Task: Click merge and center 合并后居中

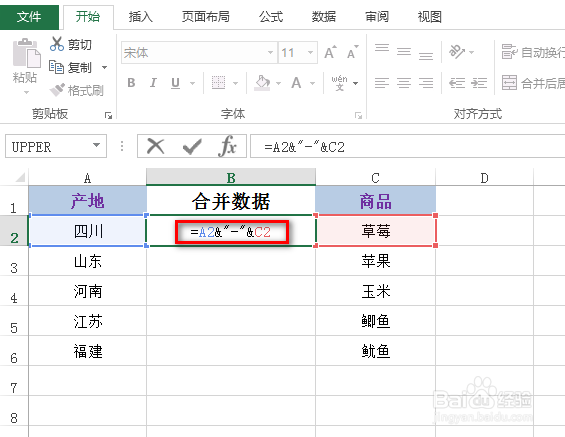Action: point(533,83)
